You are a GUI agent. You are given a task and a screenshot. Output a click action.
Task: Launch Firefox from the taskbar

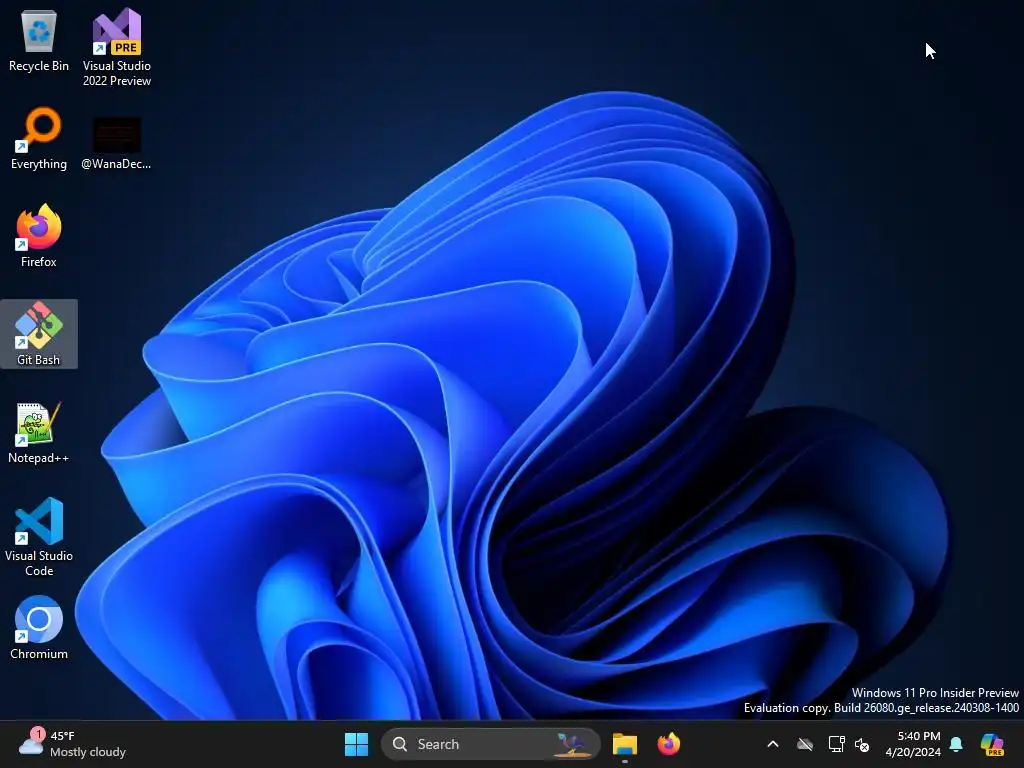point(669,744)
